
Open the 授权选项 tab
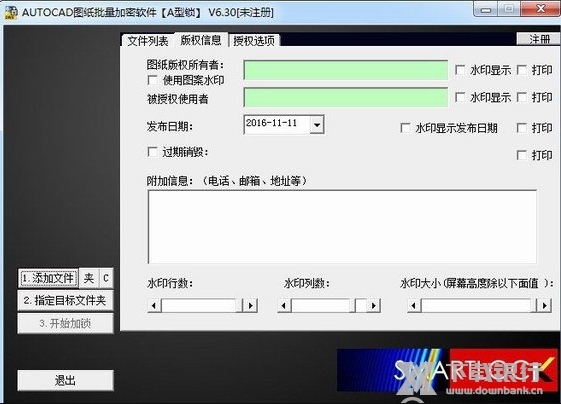254,41
